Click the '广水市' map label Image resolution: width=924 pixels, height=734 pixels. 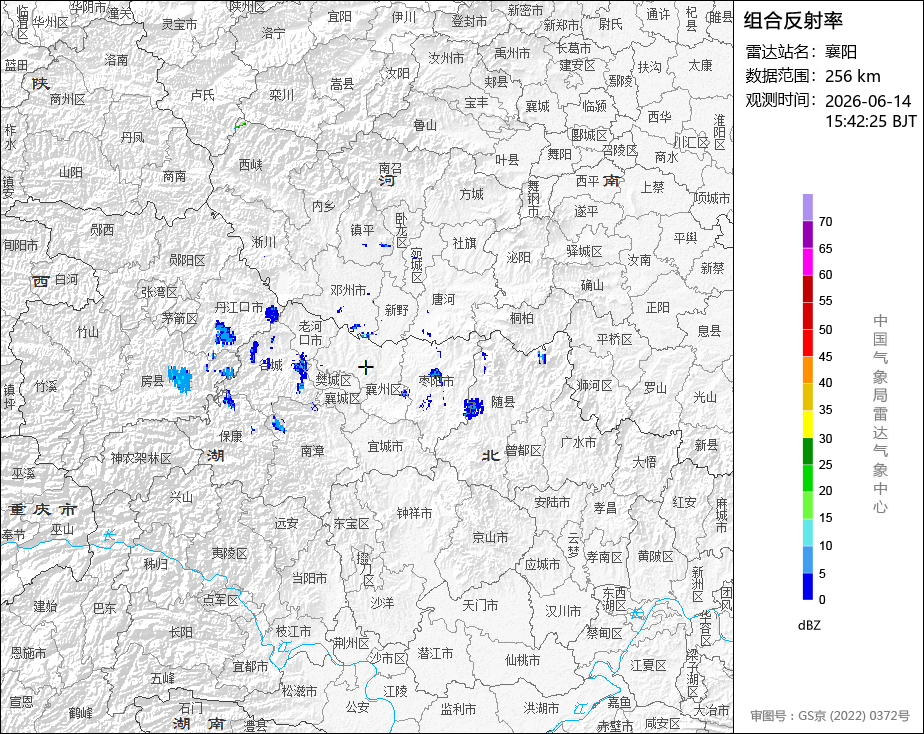[578, 442]
